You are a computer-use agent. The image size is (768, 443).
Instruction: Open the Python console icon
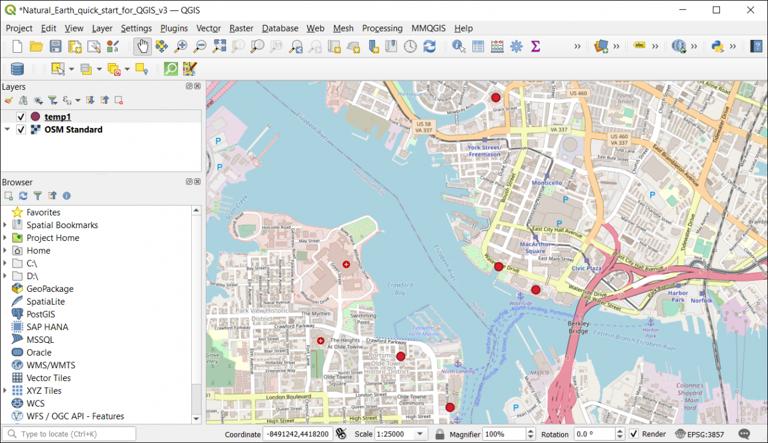tap(717, 47)
